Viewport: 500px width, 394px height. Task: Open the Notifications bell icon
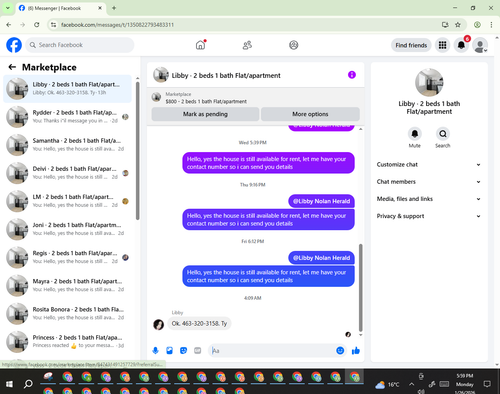coord(461,45)
